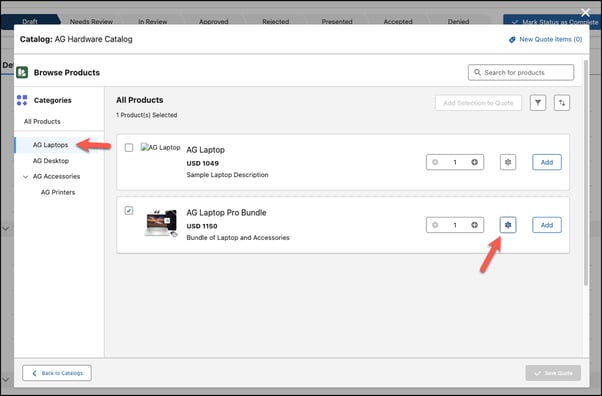Viewport: 602px width, 396px height.
Task: Click 'Bundle of Laptop and Accessories' text
Action: pyautogui.click(x=238, y=238)
